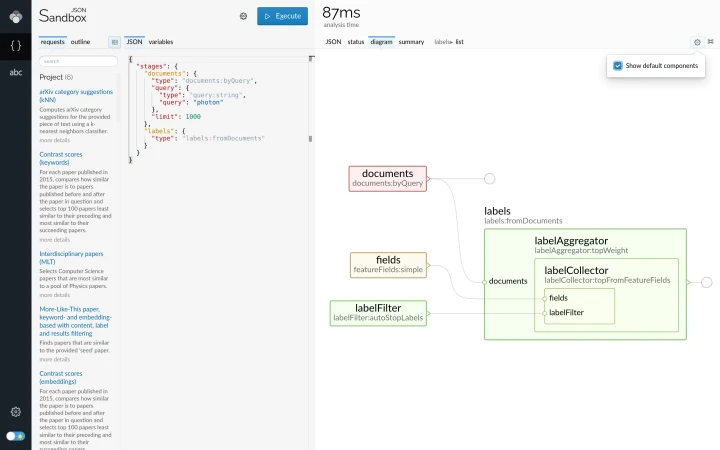
Task: Click the diagram settings gear icon
Action: pyautogui.click(x=697, y=42)
